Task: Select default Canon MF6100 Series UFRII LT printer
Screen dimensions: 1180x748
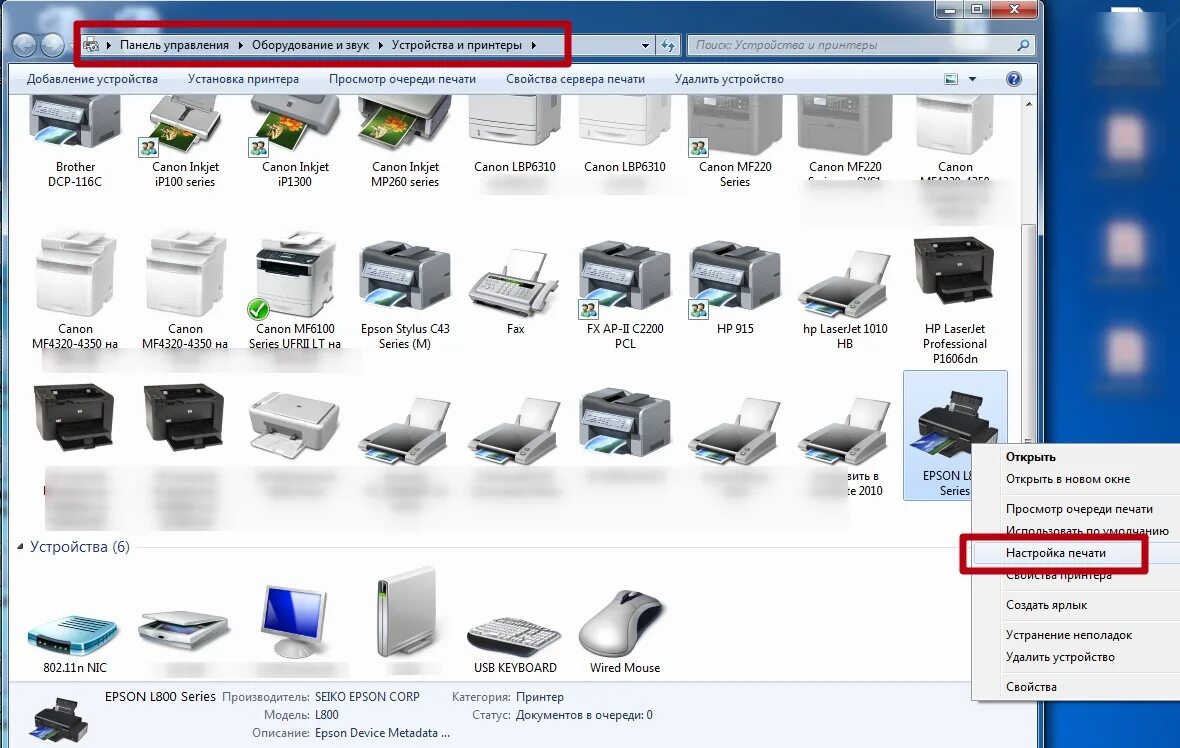Action: (x=295, y=292)
